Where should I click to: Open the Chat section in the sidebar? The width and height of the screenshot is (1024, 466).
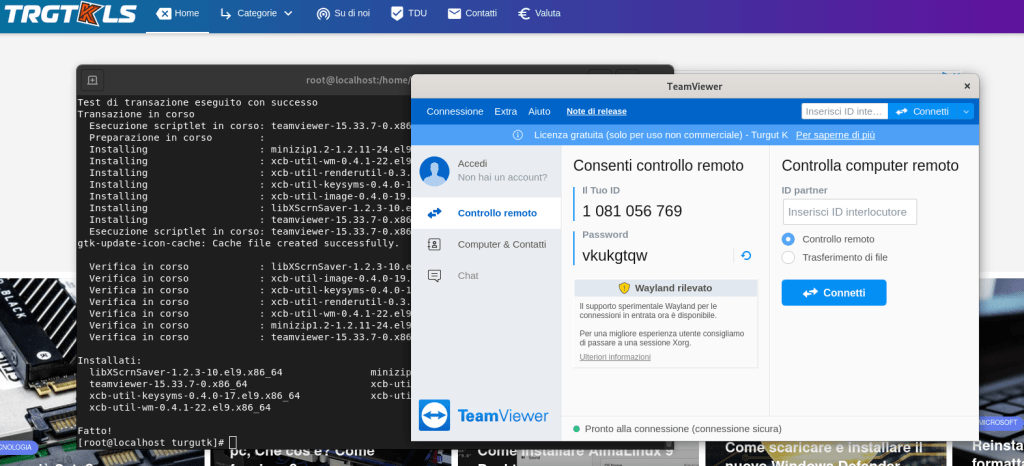[x=467, y=275]
